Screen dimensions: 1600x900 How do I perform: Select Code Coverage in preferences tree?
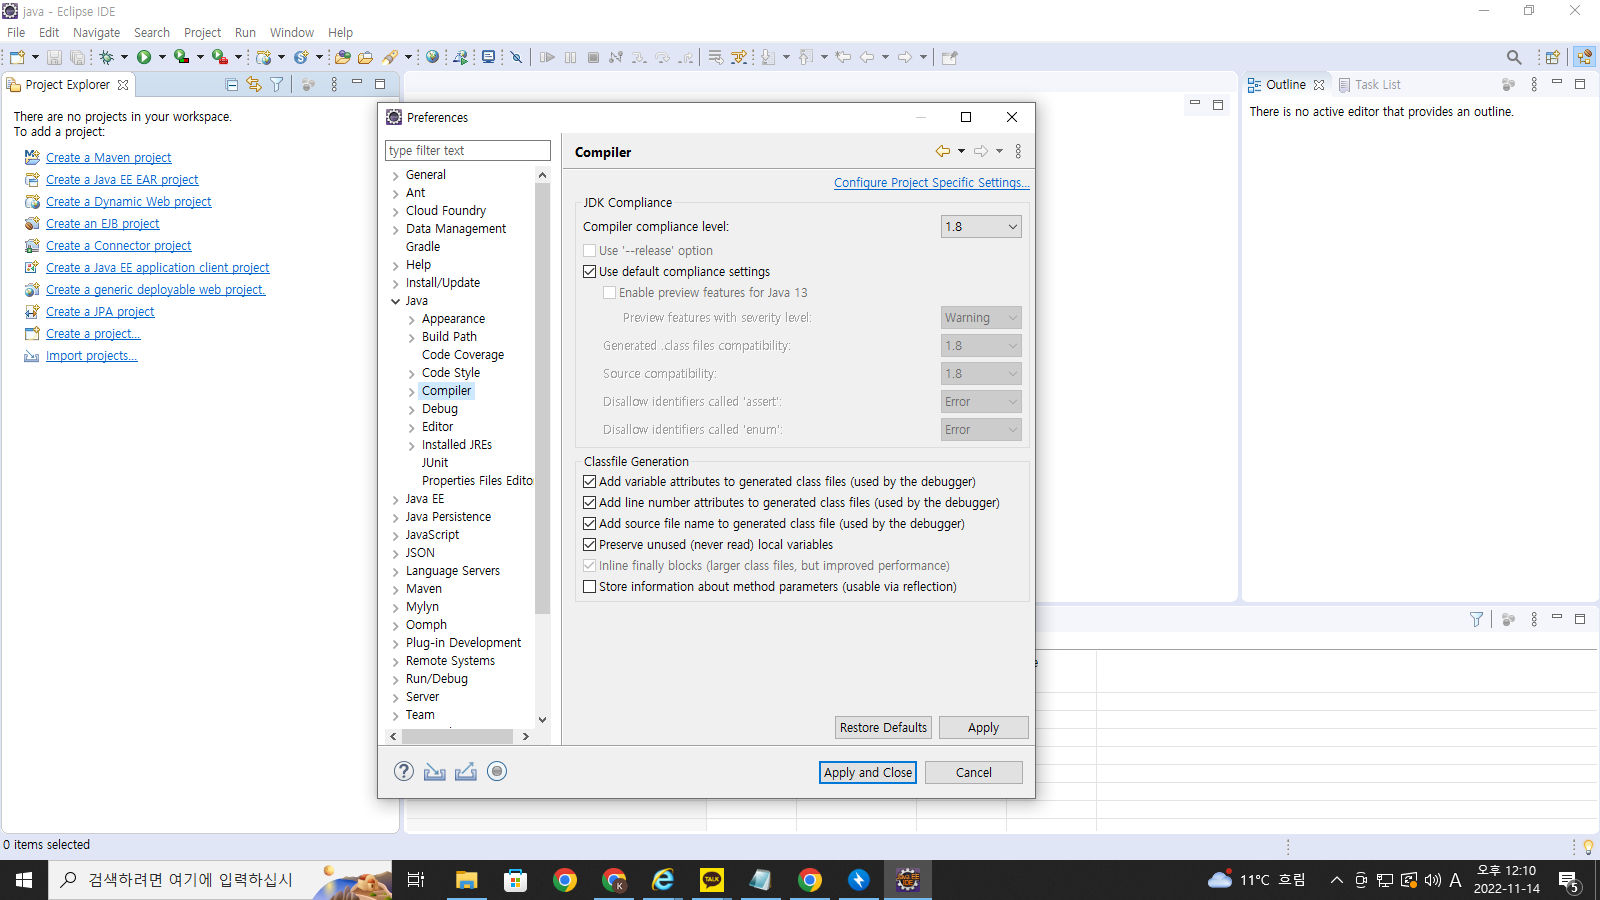(x=463, y=355)
